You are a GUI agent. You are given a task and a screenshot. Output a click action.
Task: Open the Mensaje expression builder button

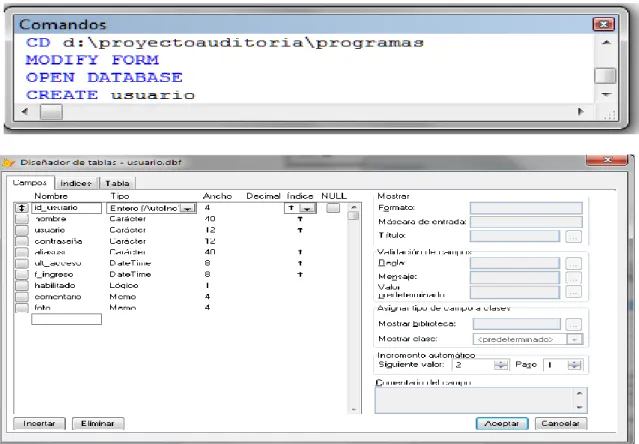coord(573,278)
